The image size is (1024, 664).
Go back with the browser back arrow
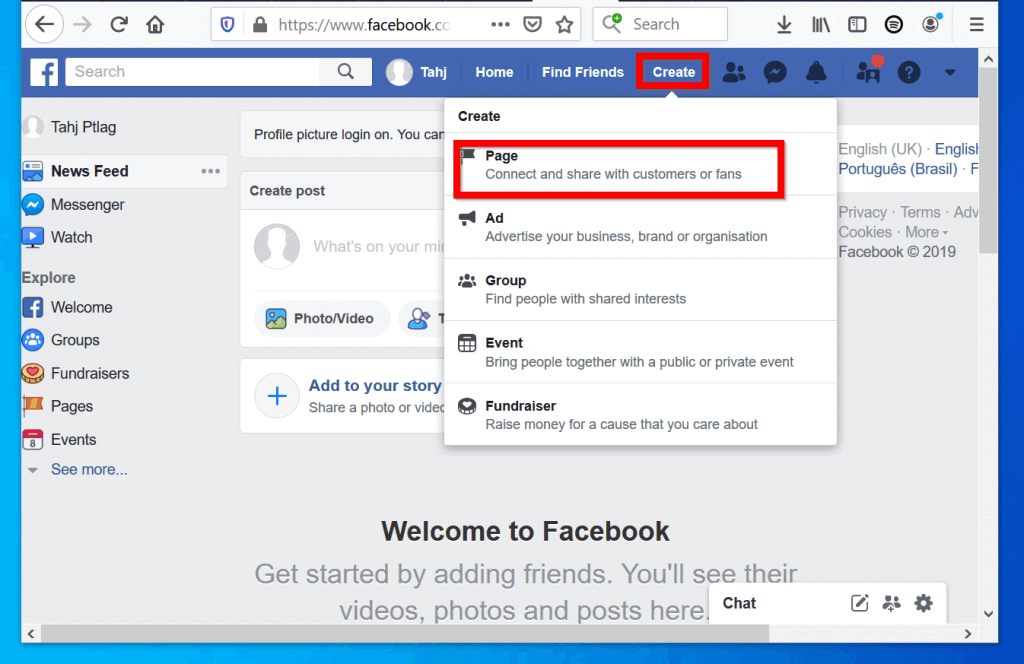click(44, 25)
